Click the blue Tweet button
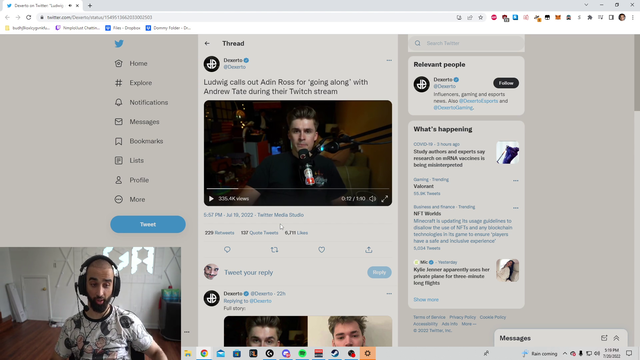The image size is (640, 360). [x=148, y=224]
